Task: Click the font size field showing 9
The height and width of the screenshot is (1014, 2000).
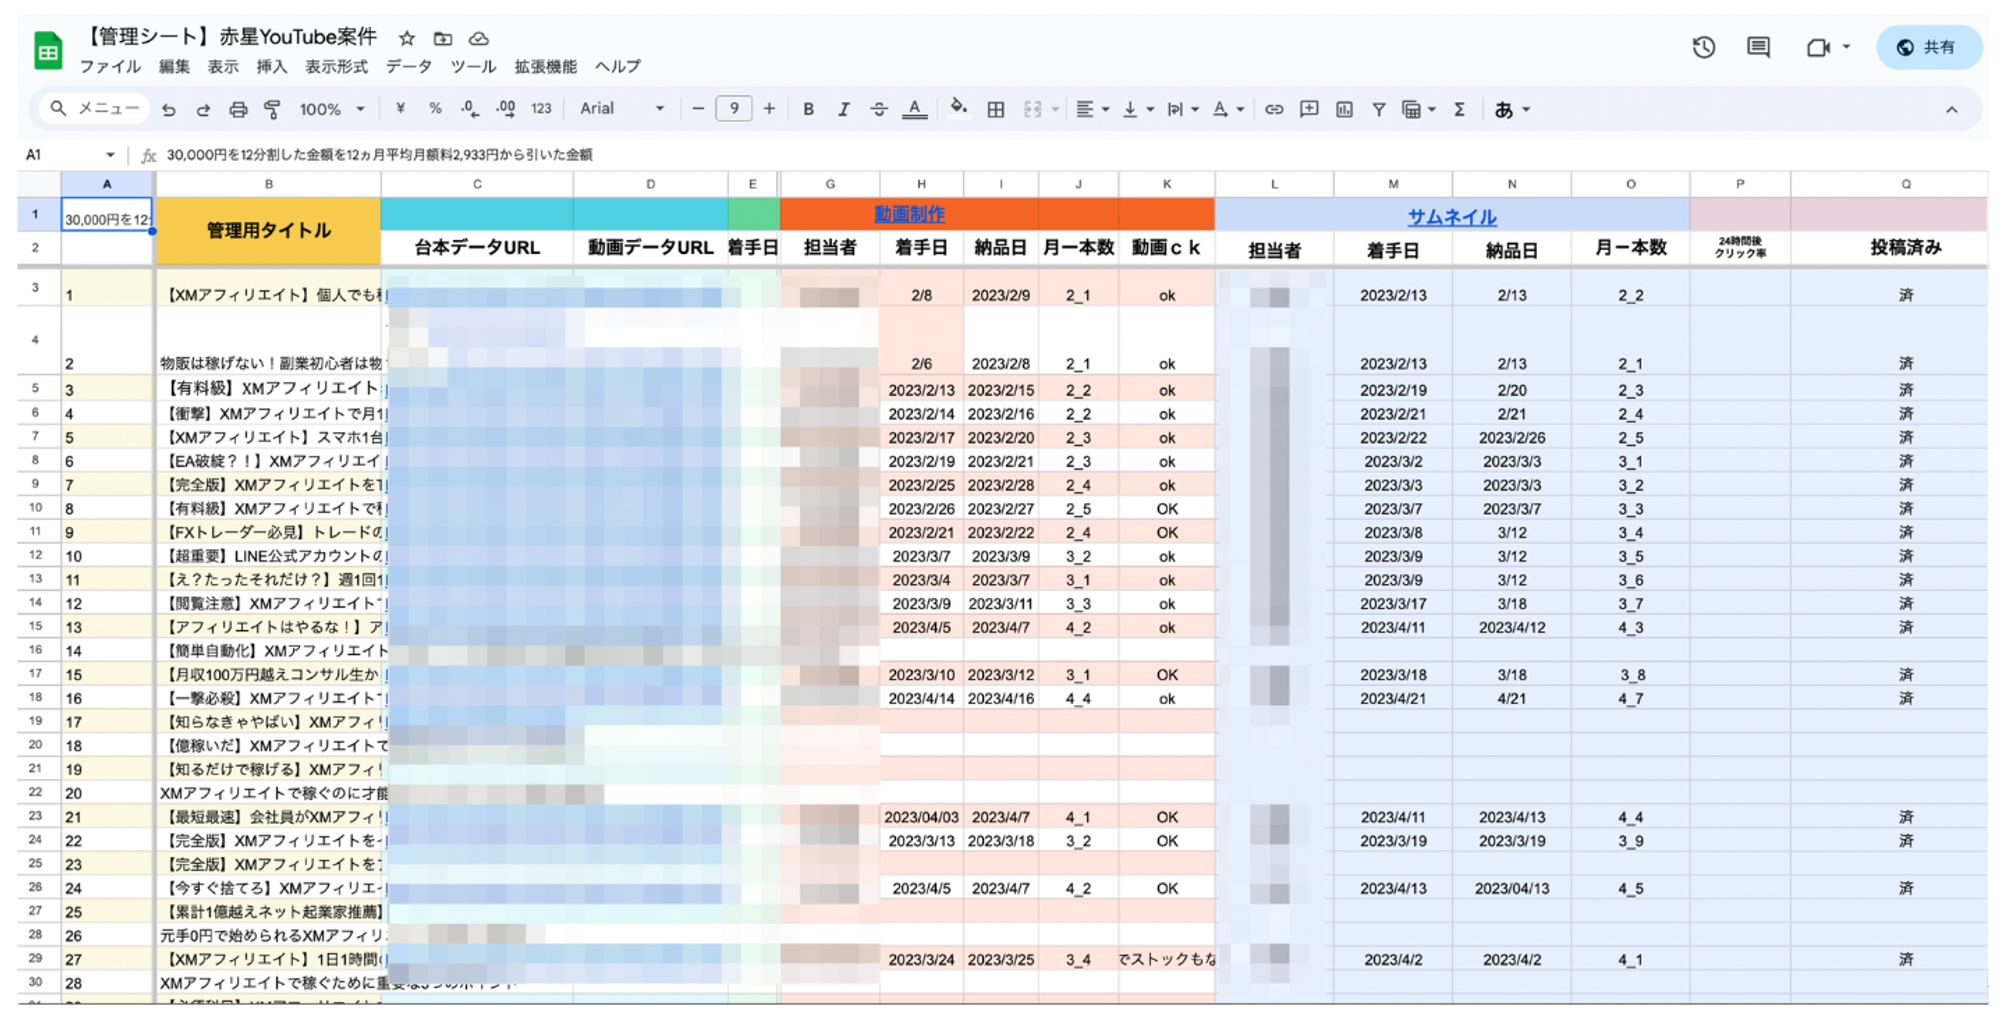Action: (x=734, y=109)
